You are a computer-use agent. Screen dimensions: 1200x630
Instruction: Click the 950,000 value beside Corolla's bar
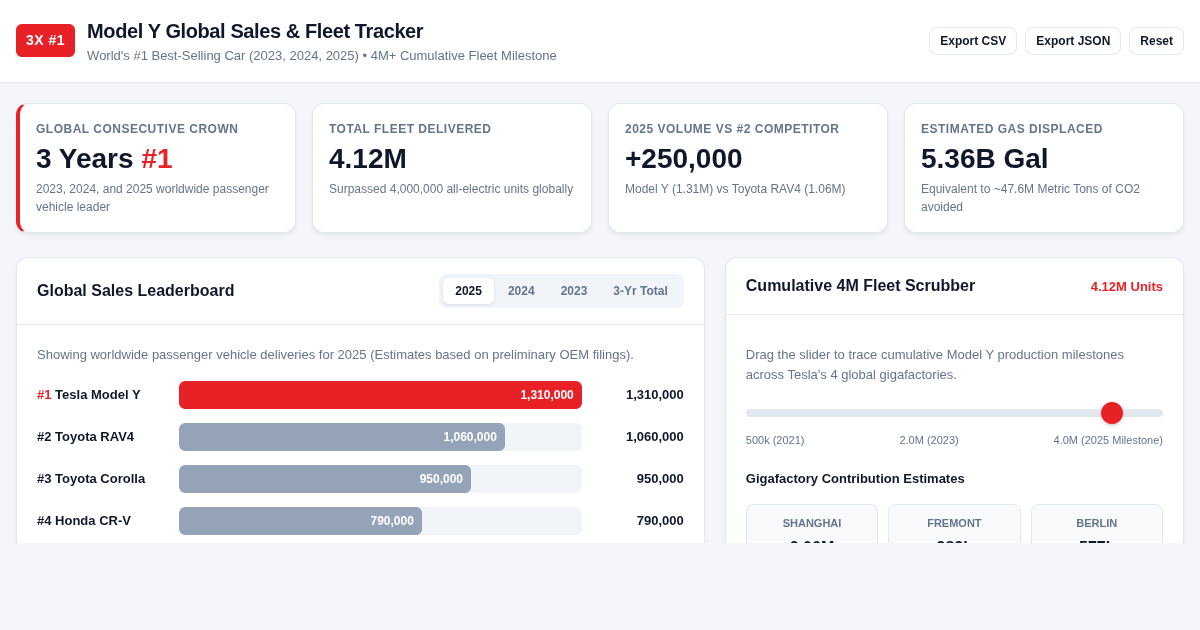(660, 479)
